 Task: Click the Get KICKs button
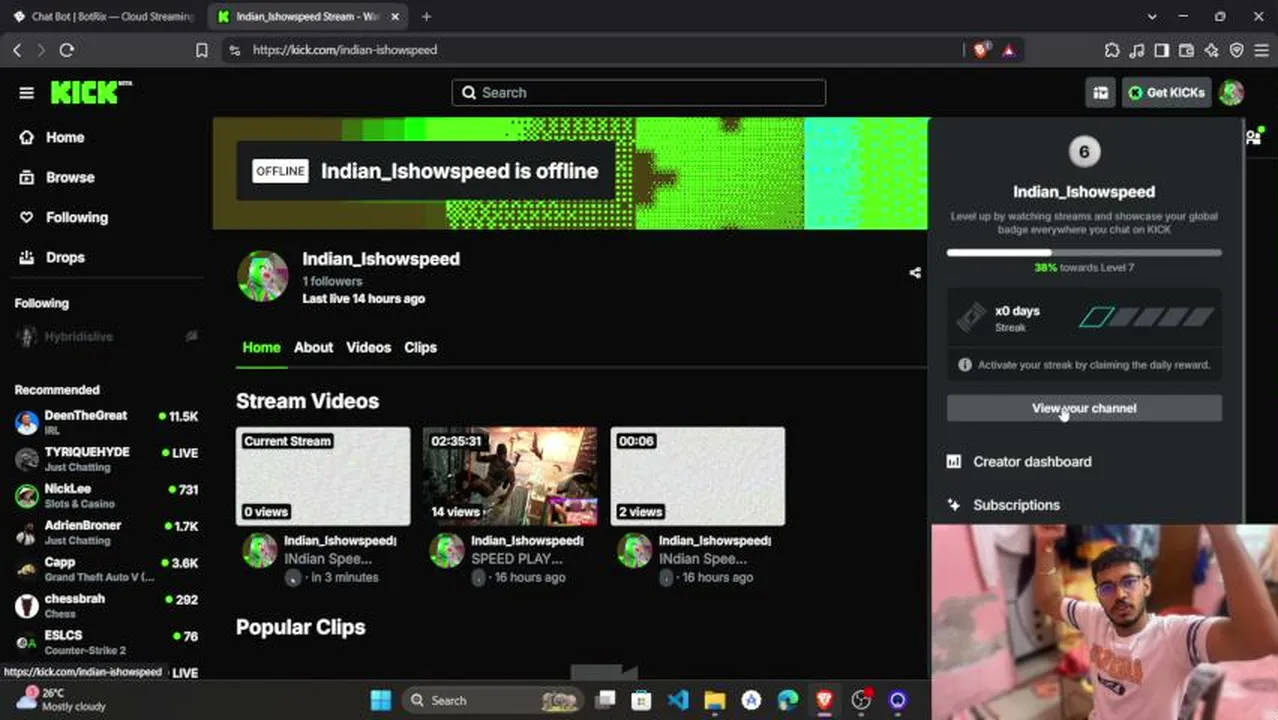(x=1166, y=92)
